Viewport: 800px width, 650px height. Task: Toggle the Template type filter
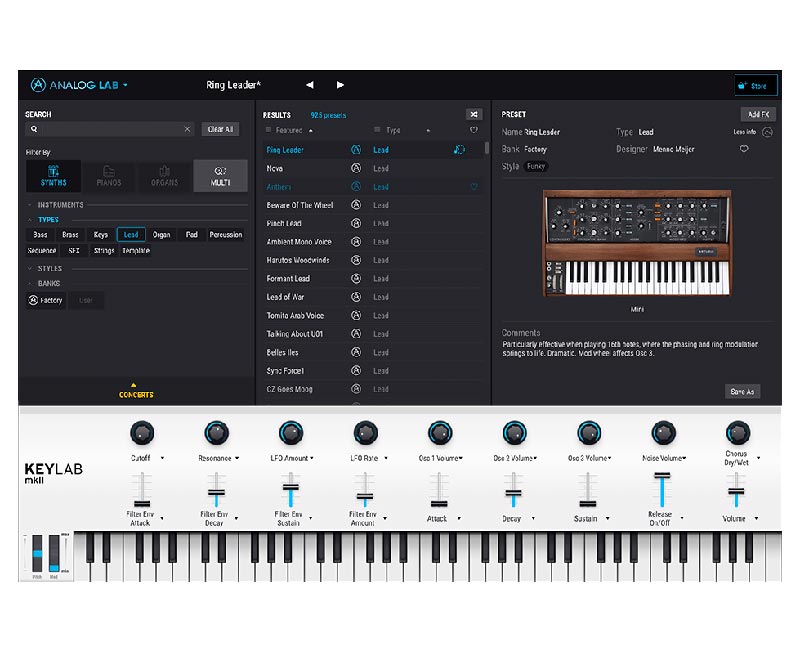pyautogui.click(x=136, y=251)
